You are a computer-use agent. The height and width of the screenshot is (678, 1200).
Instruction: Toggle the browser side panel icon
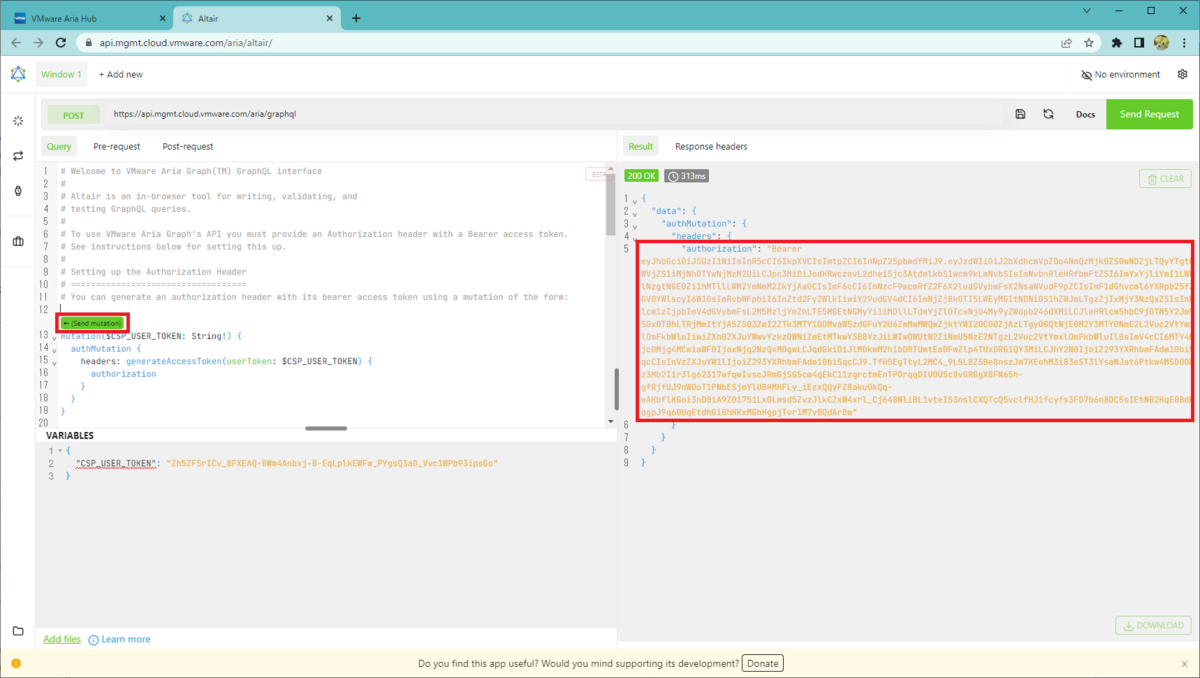pyautogui.click(x=1139, y=43)
